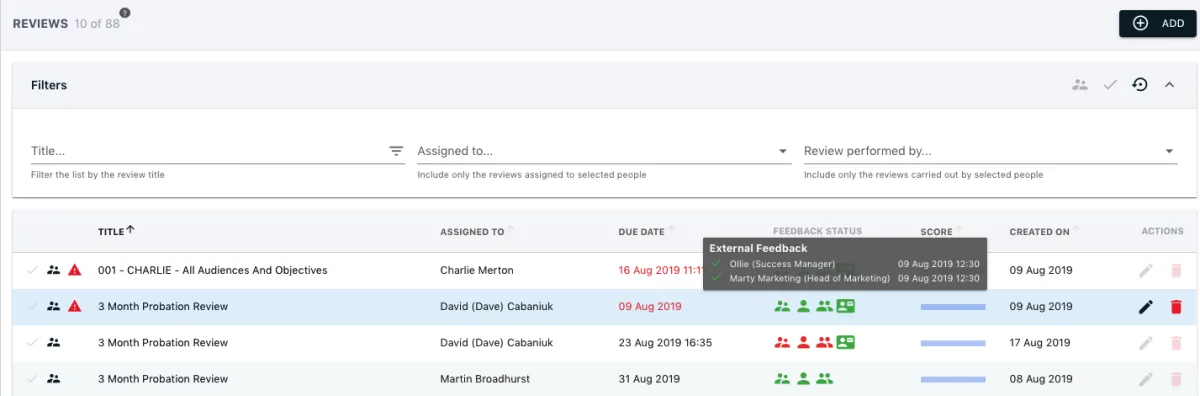
Task: Click score bar on review created 17 Aug 2019
Action: point(953,343)
